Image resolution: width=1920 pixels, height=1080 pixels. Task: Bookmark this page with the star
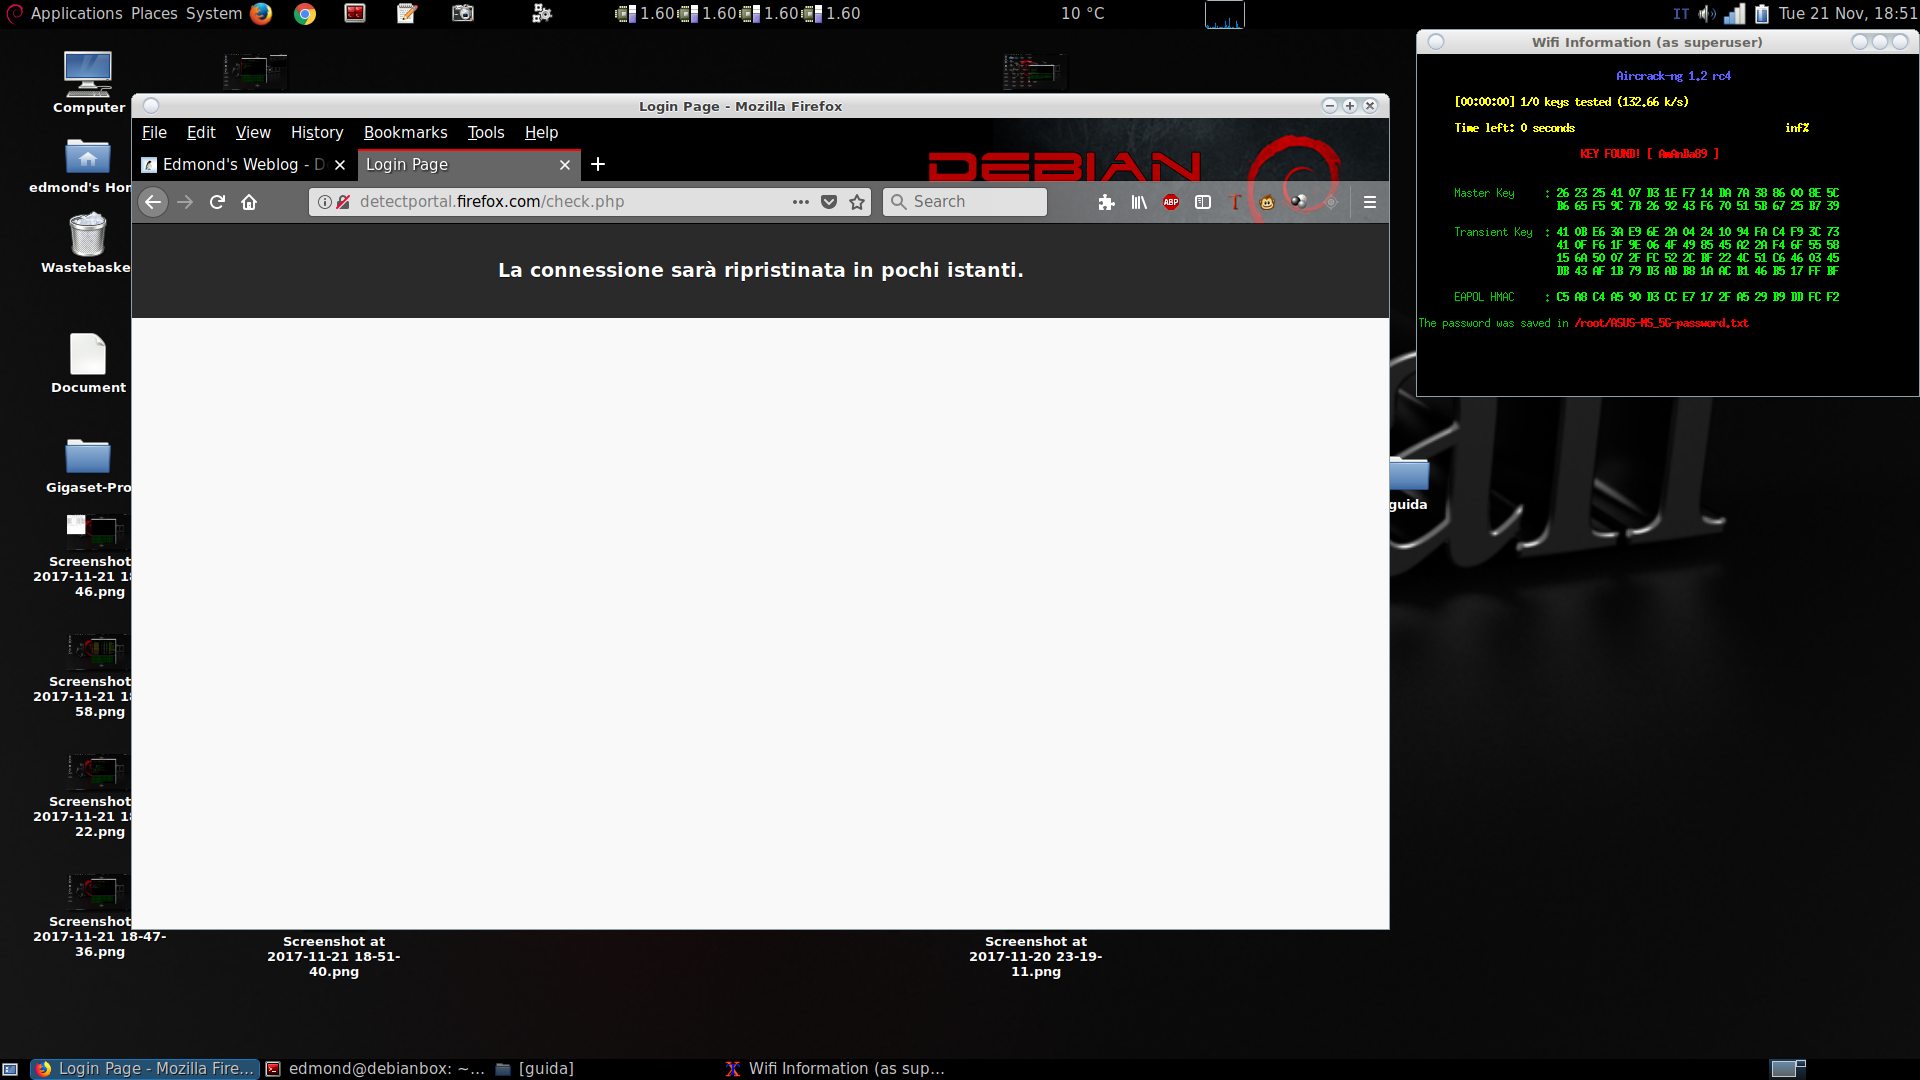pyautogui.click(x=857, y=202)
